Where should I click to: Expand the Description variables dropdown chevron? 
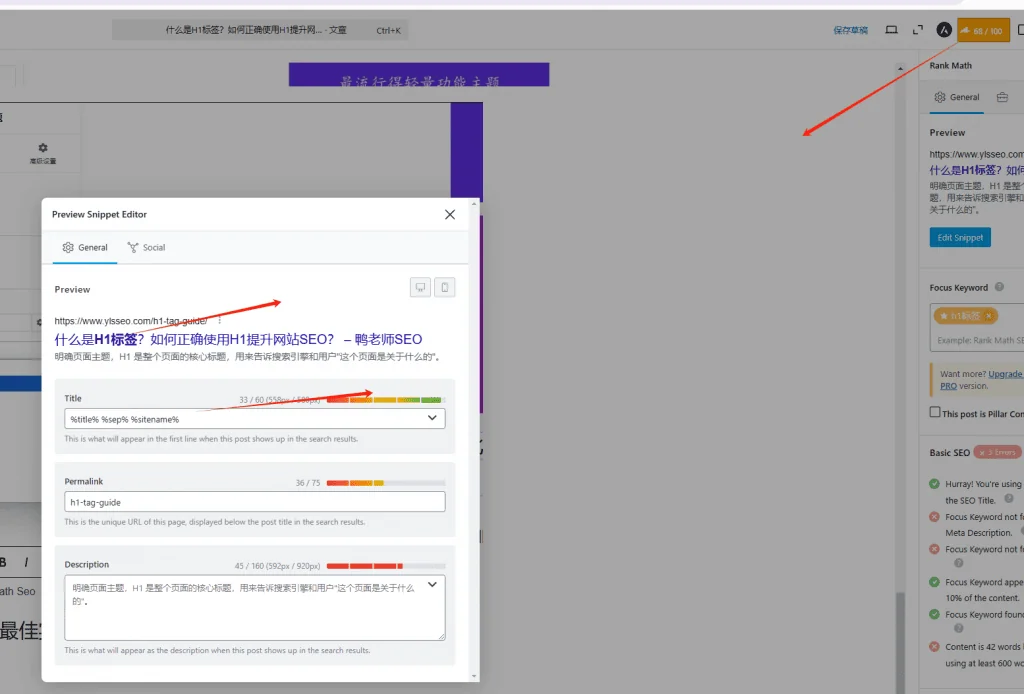pyautogui.click(x=432, y=584)
